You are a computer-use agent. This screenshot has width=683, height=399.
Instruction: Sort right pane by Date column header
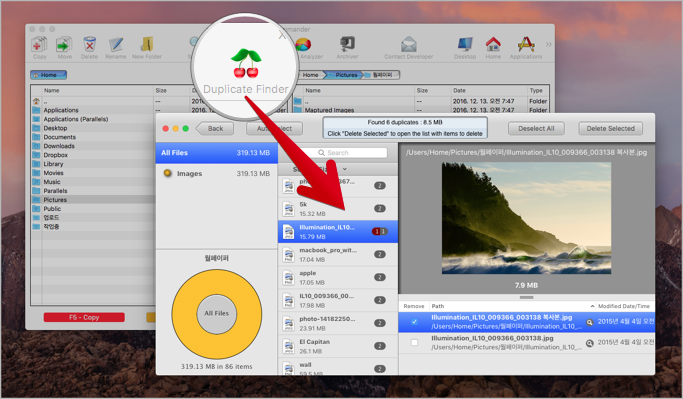click(x=459, y=91)
